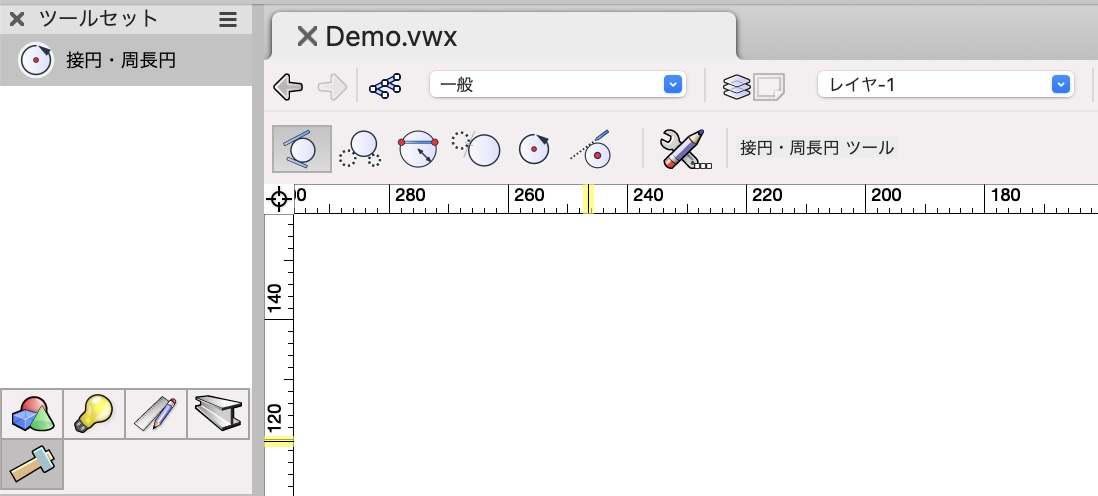Select tangent-to-two-lines circle mode
Viewport: 1098px width, 496px height.
point(302,149)
